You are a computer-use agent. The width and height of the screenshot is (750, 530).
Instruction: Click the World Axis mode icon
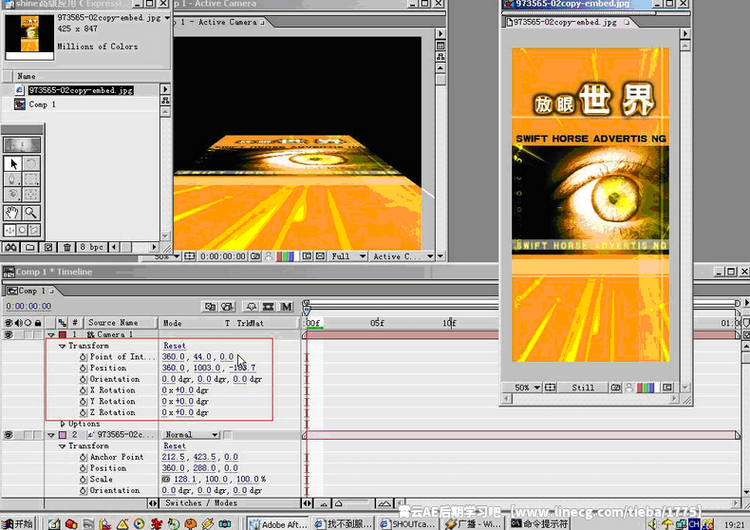[22, 230]
